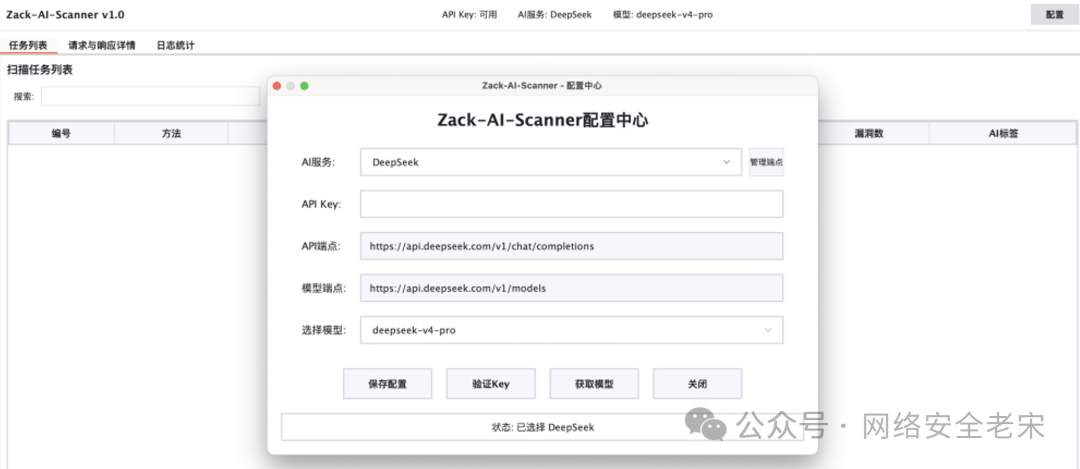
Task: Click the API端点 URL field
Action: point(572,246)
